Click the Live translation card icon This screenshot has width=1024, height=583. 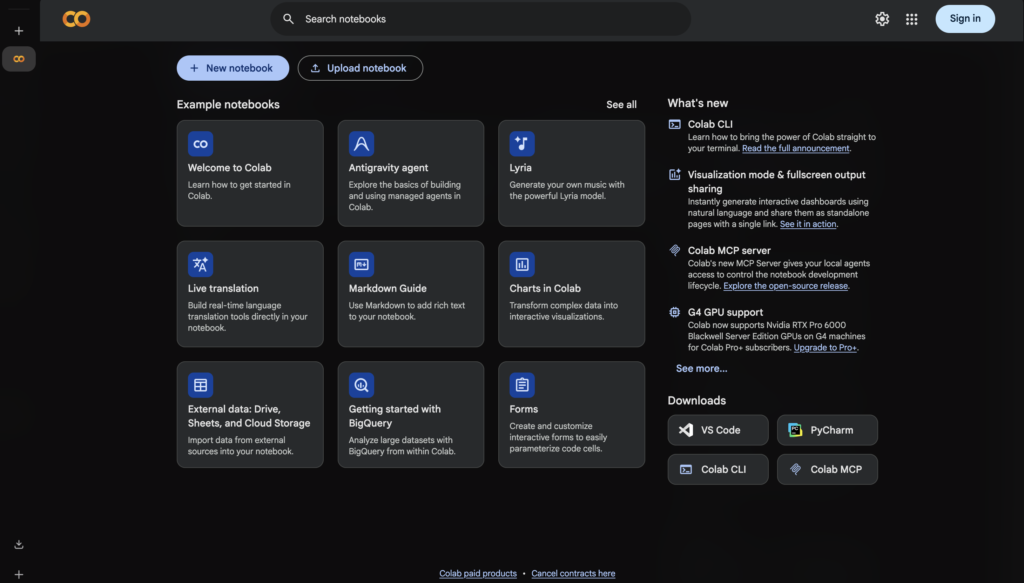[200, 264]
